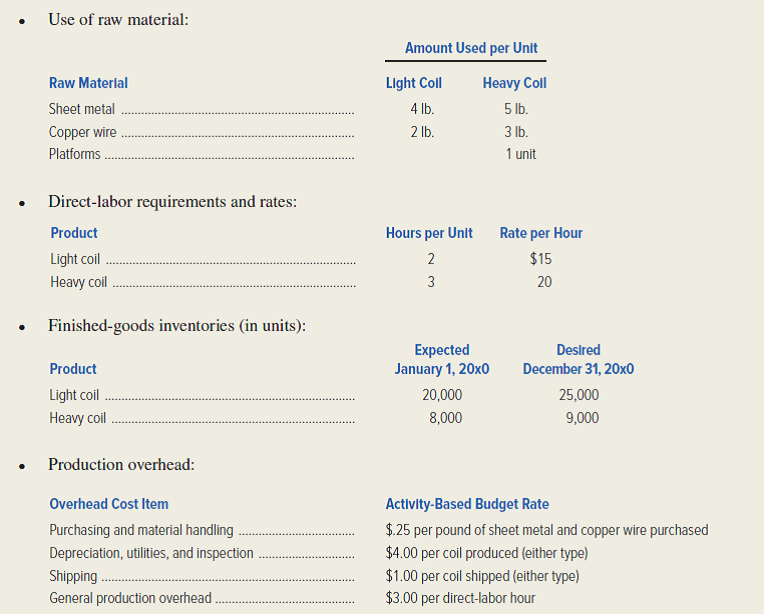Select the 'Hours per Unit' column header
The width and height of the screenshot is (764, 614).
[429, 233]
